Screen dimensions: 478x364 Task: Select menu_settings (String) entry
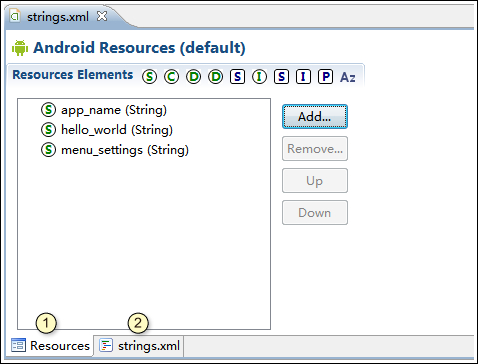click(x=115, y=150)
